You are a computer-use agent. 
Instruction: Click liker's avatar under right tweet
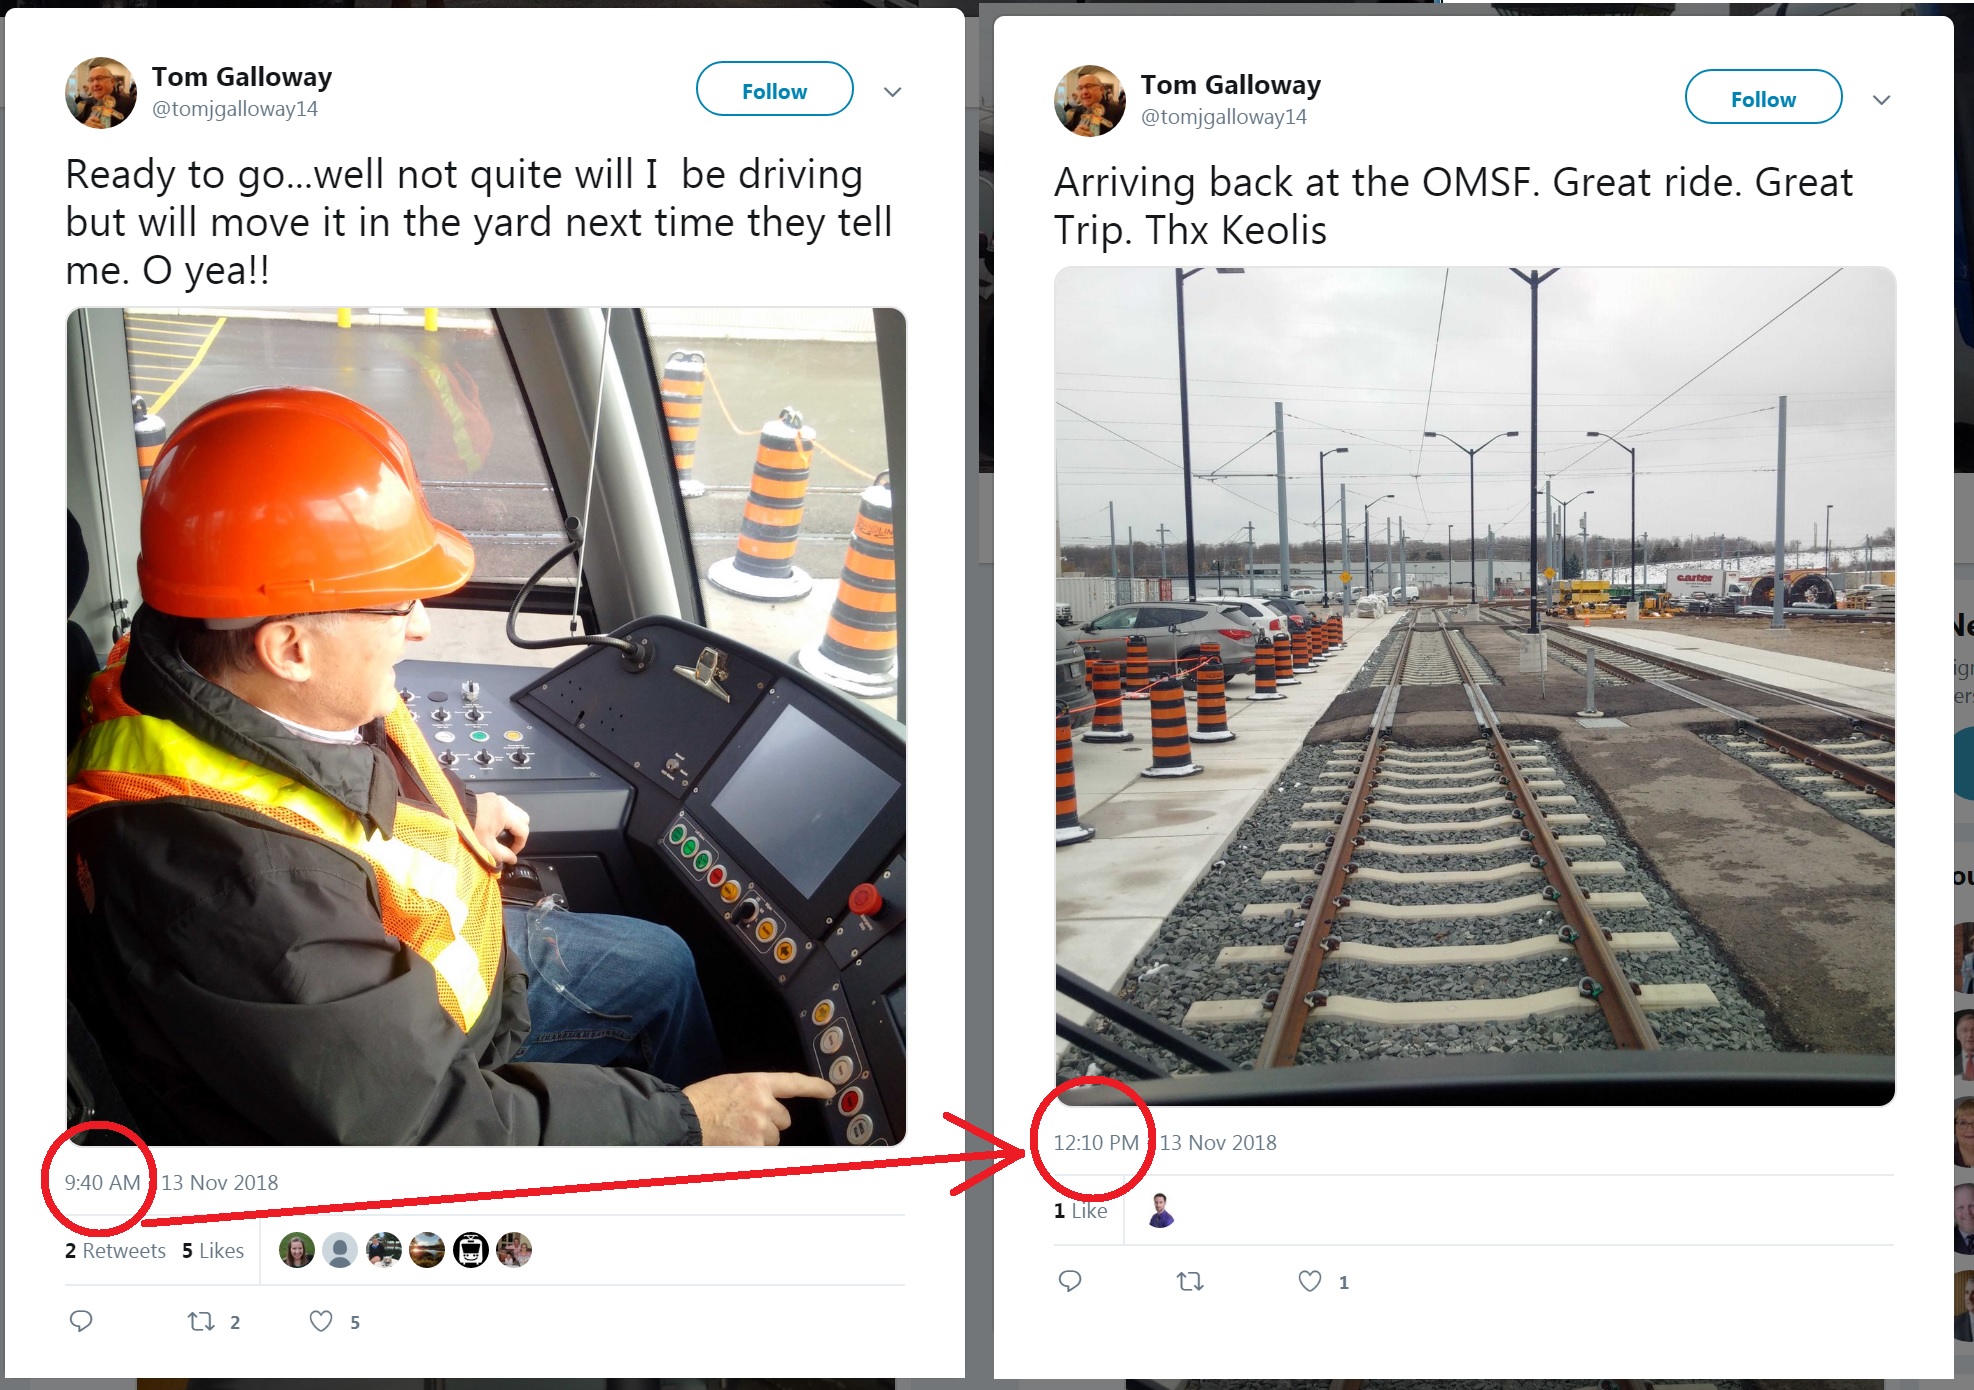pos(1161,1211)
